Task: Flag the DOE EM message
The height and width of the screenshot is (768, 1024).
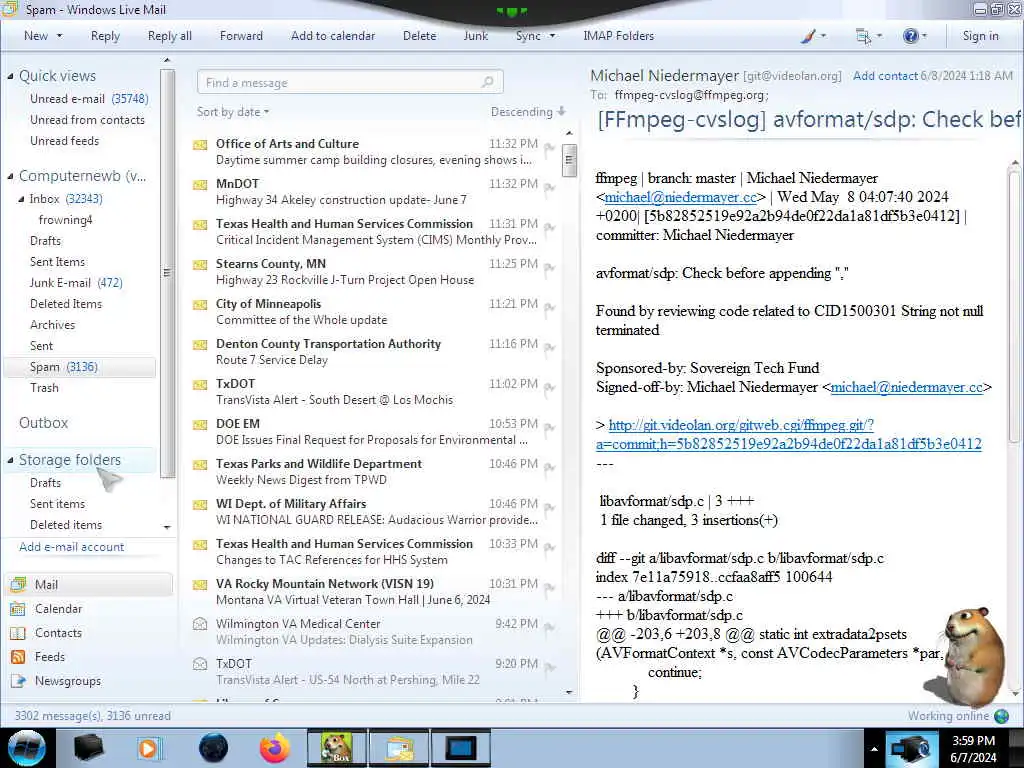Action: pyautogui.click(x=549, y=428)
